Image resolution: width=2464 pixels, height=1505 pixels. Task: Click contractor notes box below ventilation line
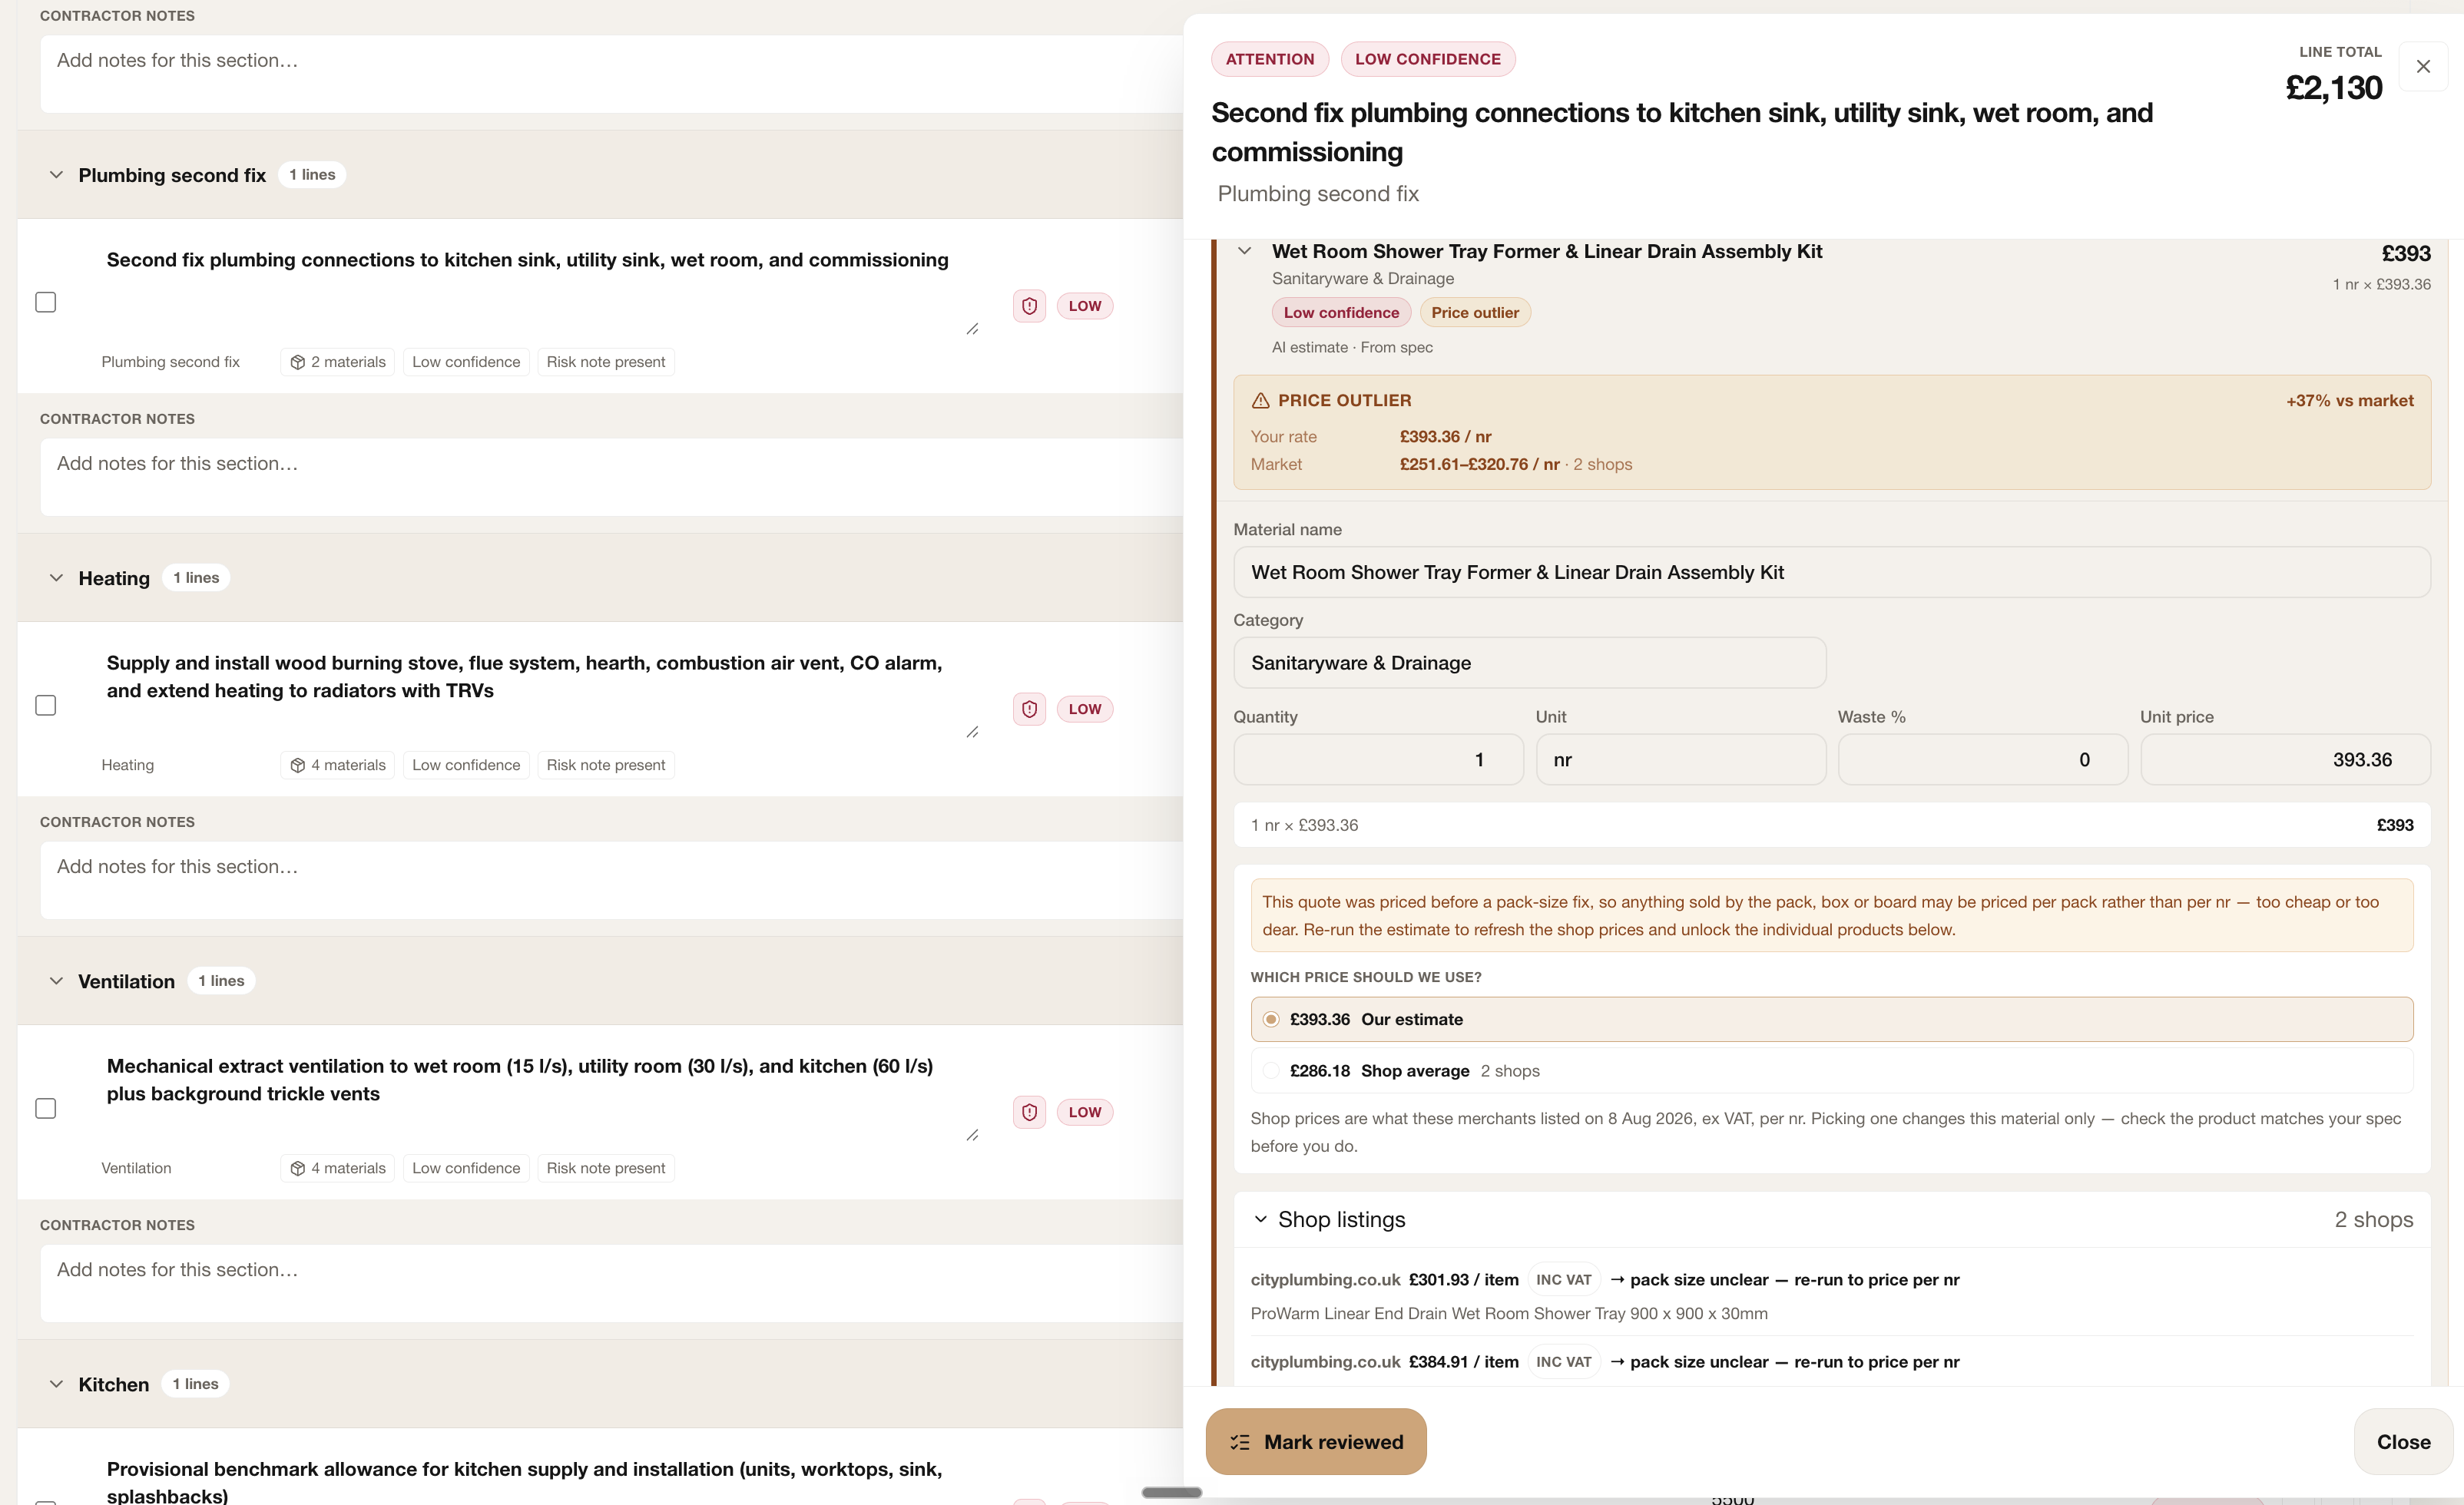click(x=611, y=1283)
